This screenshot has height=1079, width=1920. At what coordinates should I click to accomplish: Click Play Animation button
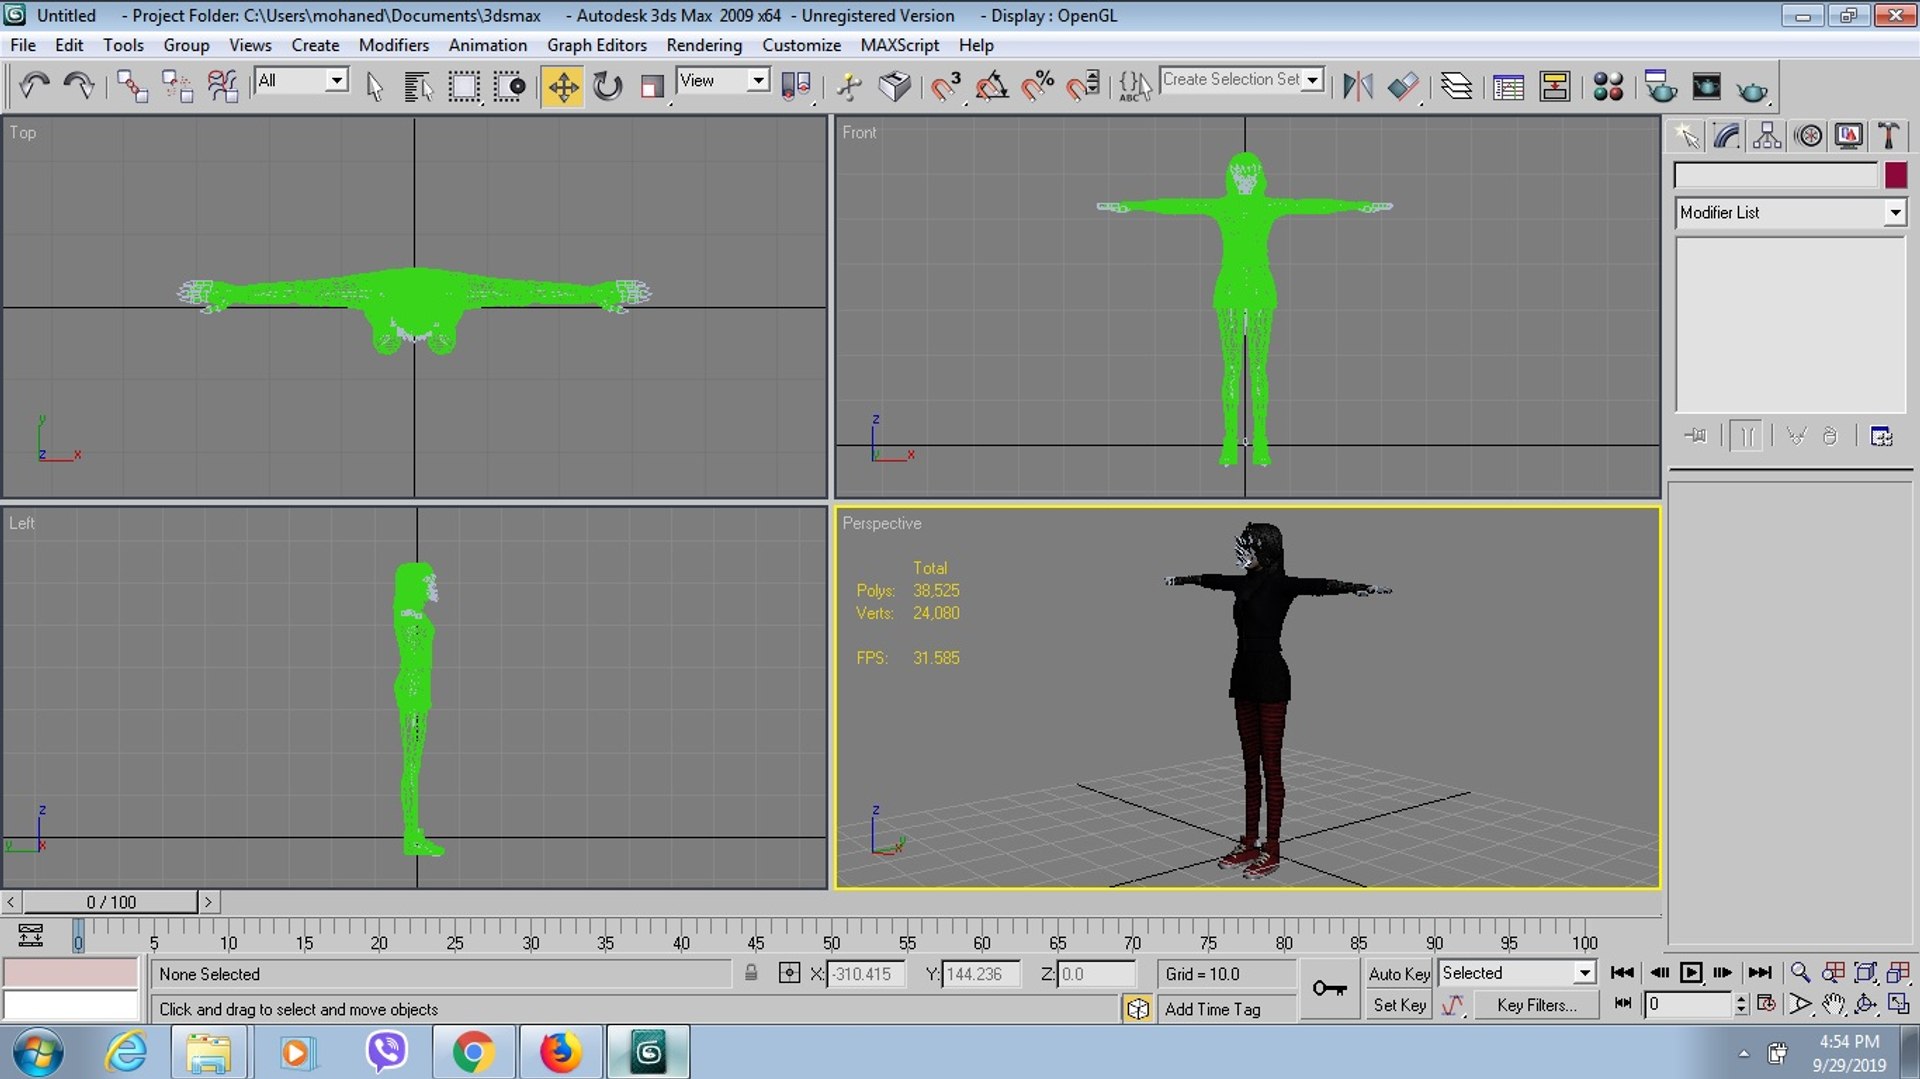click(1691, 973)
